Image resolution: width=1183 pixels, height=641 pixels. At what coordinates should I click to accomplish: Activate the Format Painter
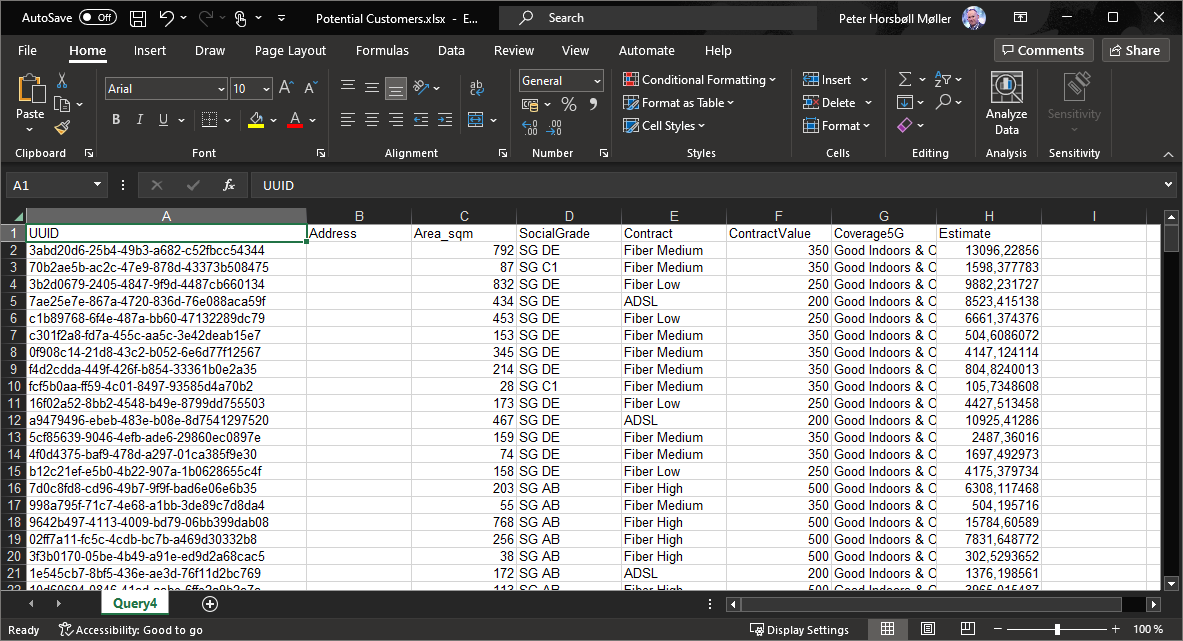coord(61,125)
